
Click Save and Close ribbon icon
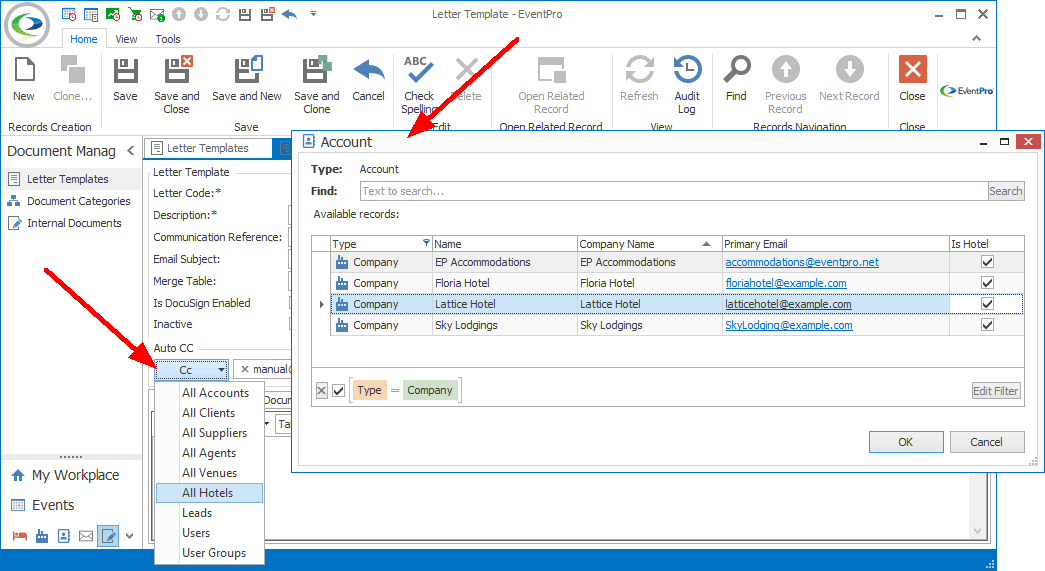pos(177,70)
